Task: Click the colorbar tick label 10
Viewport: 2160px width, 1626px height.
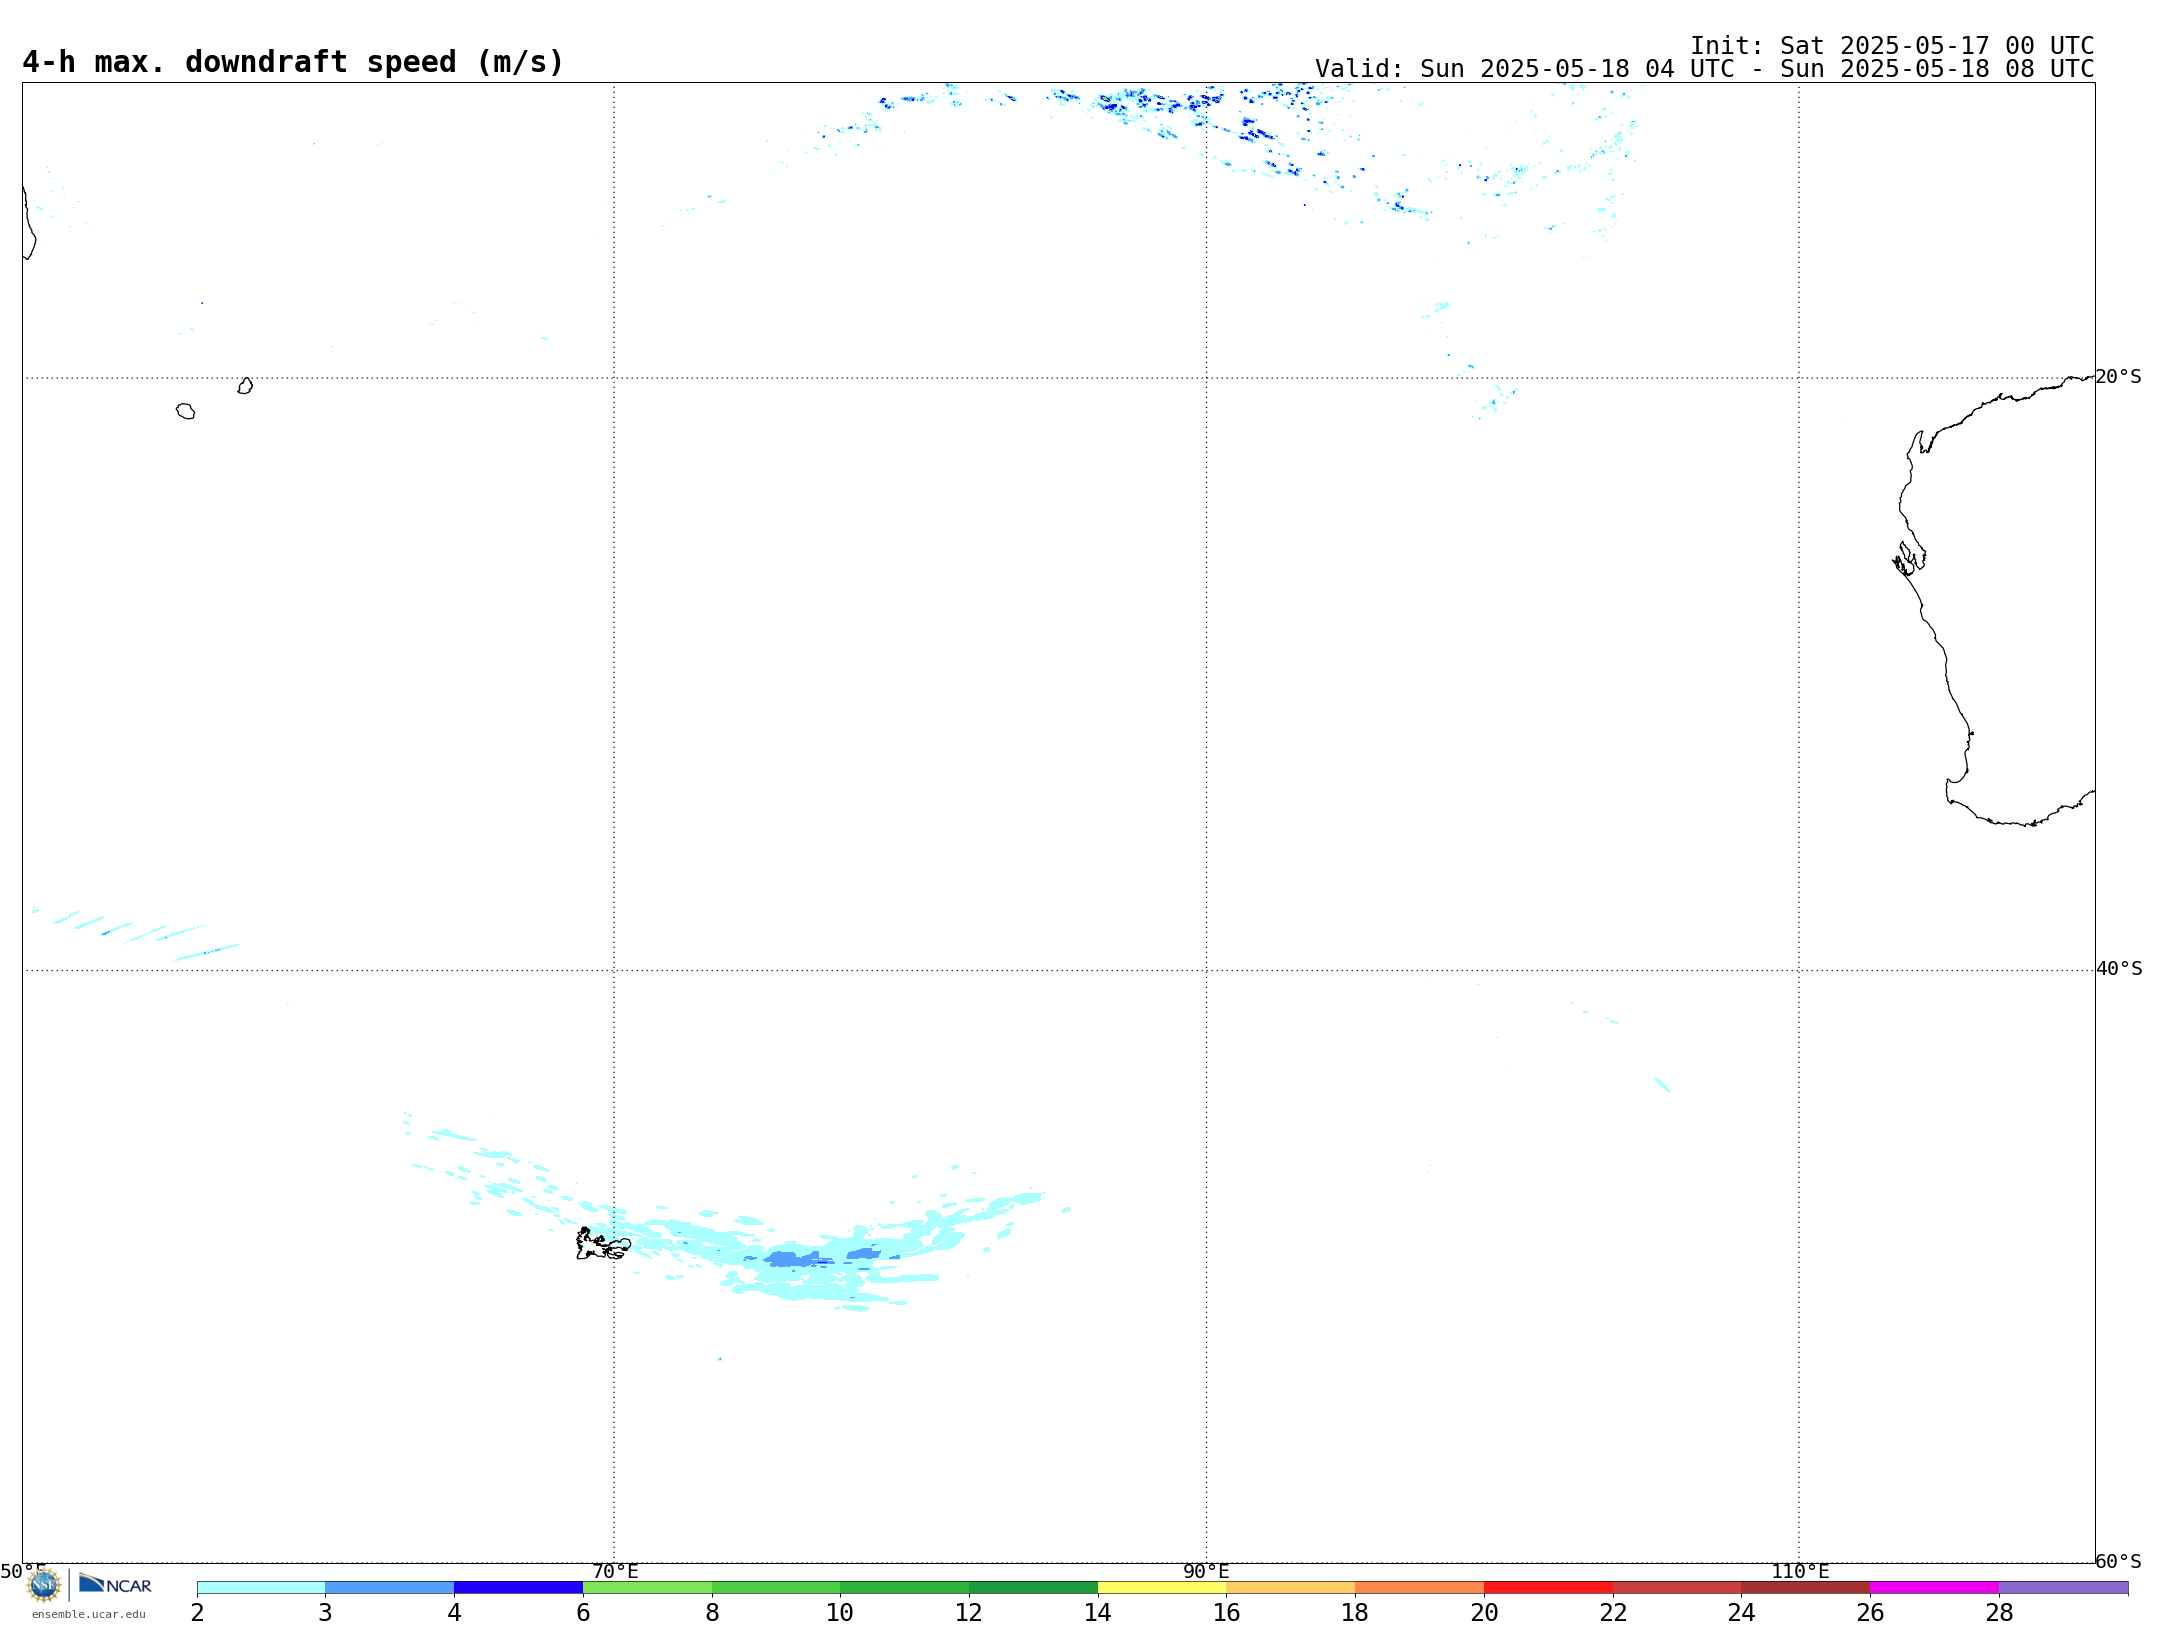Action: point(840,1613)
